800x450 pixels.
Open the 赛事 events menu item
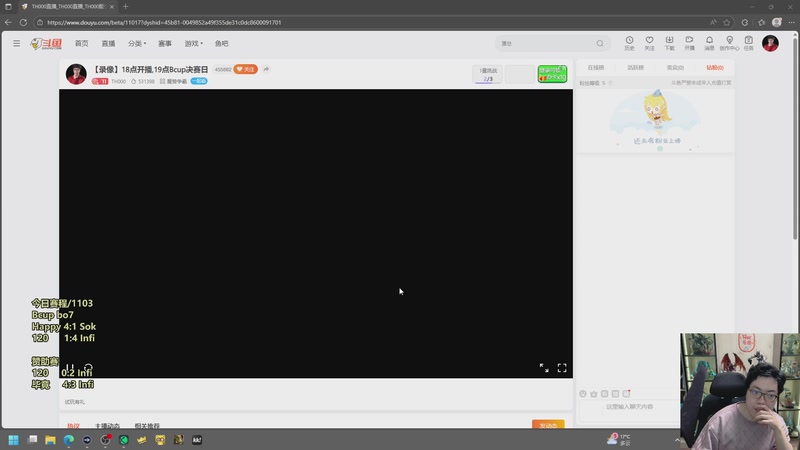click(165, 43)
